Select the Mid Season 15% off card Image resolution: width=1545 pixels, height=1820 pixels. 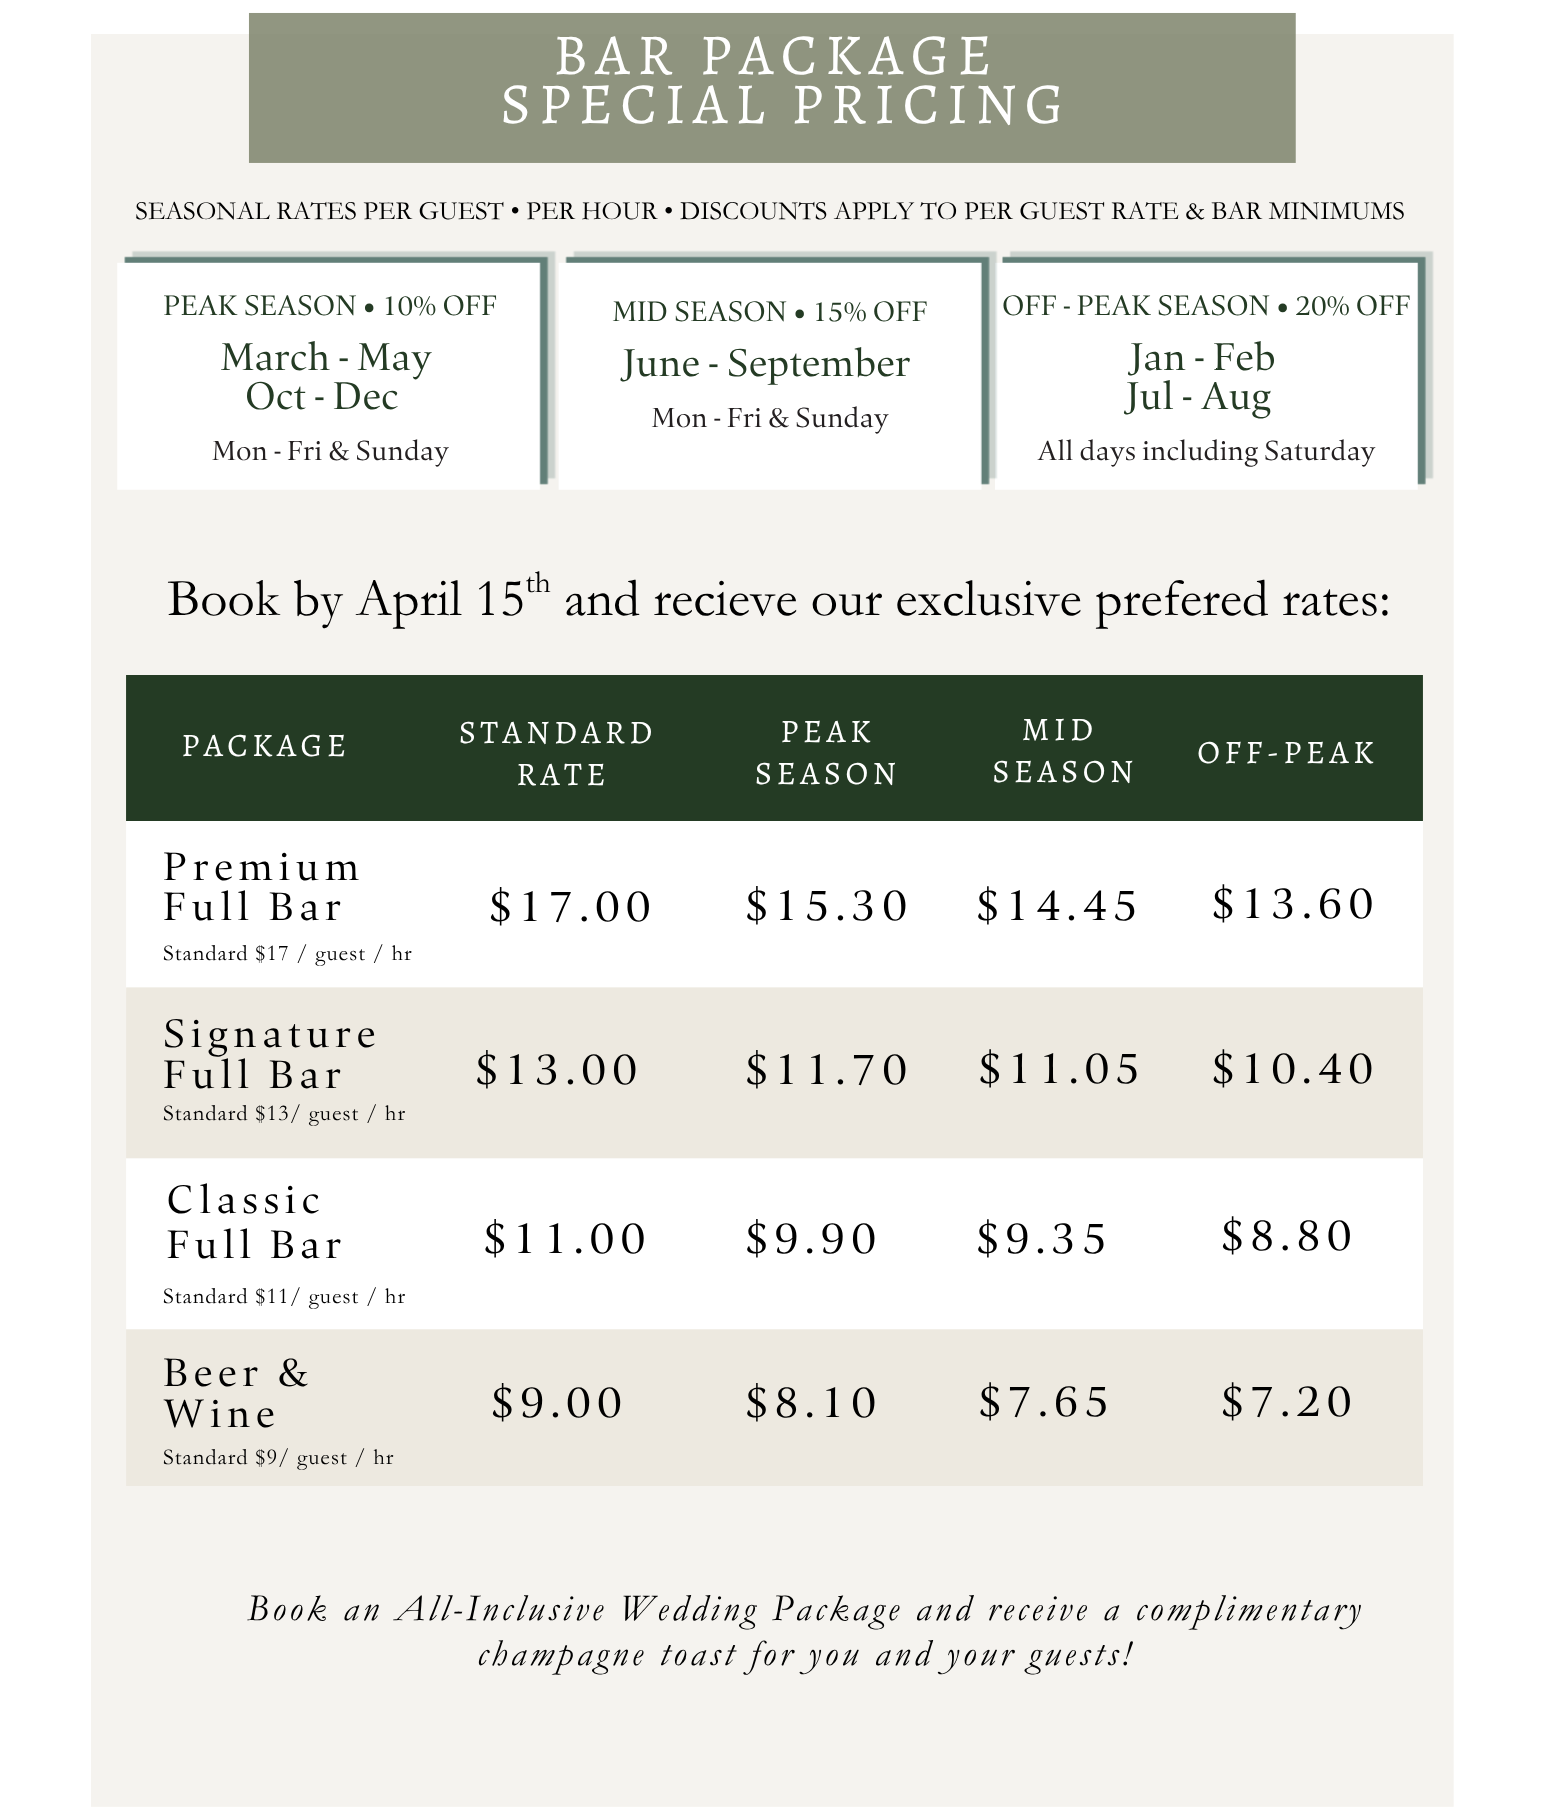[770, 370]
